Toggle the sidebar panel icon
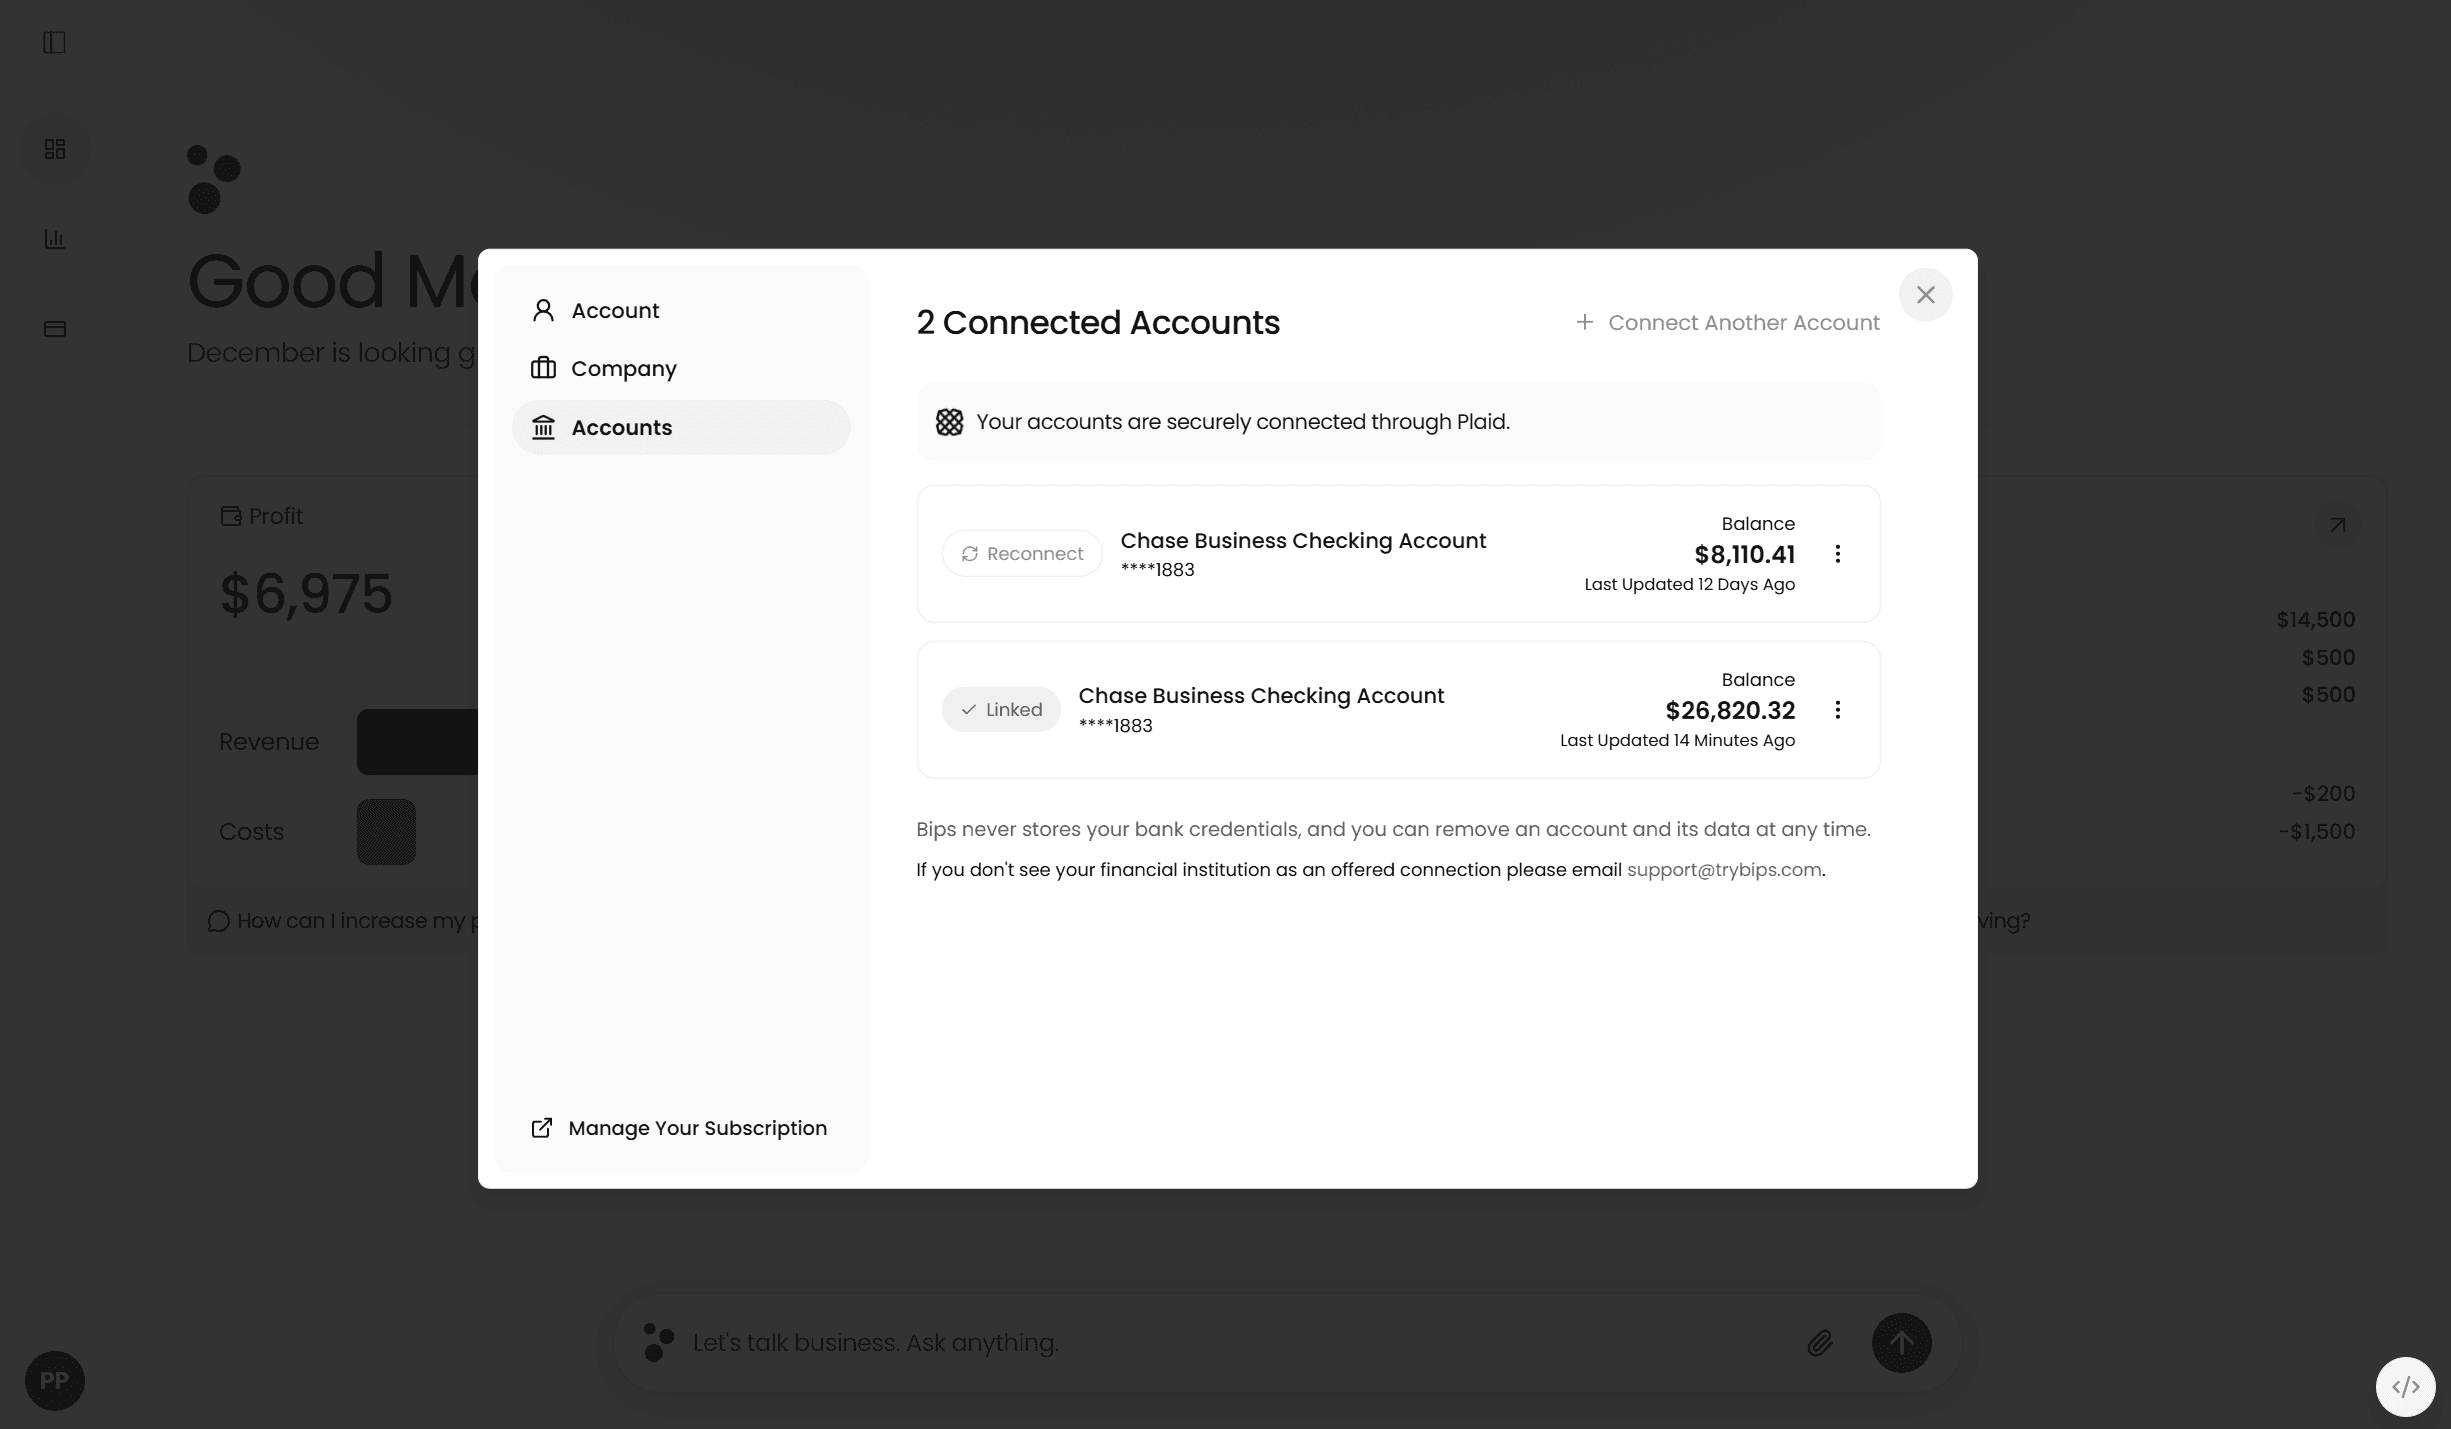Viewport: 2451px width, 1429px height. tap(55, 42)
